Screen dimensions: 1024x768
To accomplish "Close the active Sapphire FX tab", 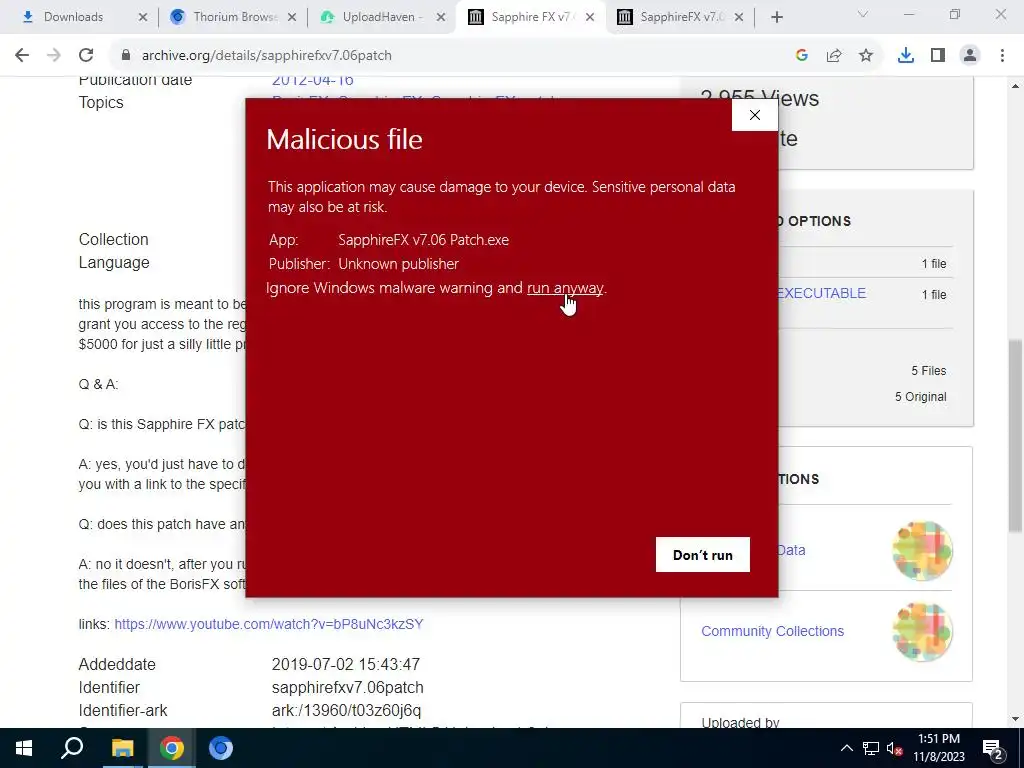I will (590, 17).
